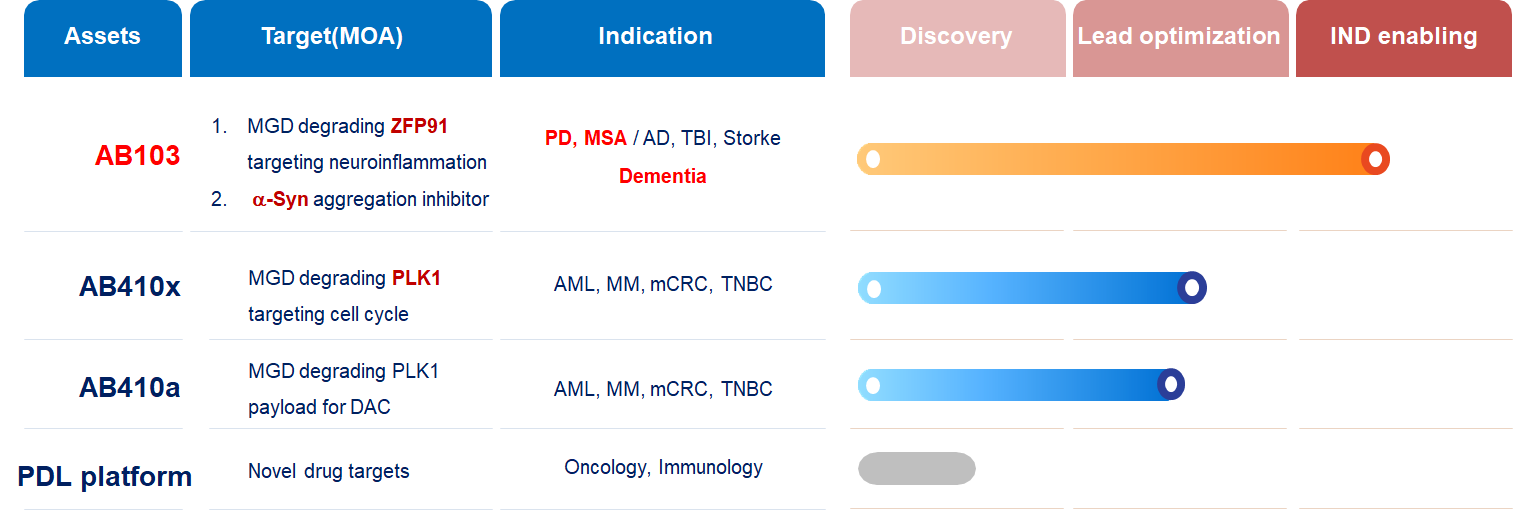Screen dimensions: 1513x511
Task: Select the red Dementia indication text
Action: [x=662, y=177]
